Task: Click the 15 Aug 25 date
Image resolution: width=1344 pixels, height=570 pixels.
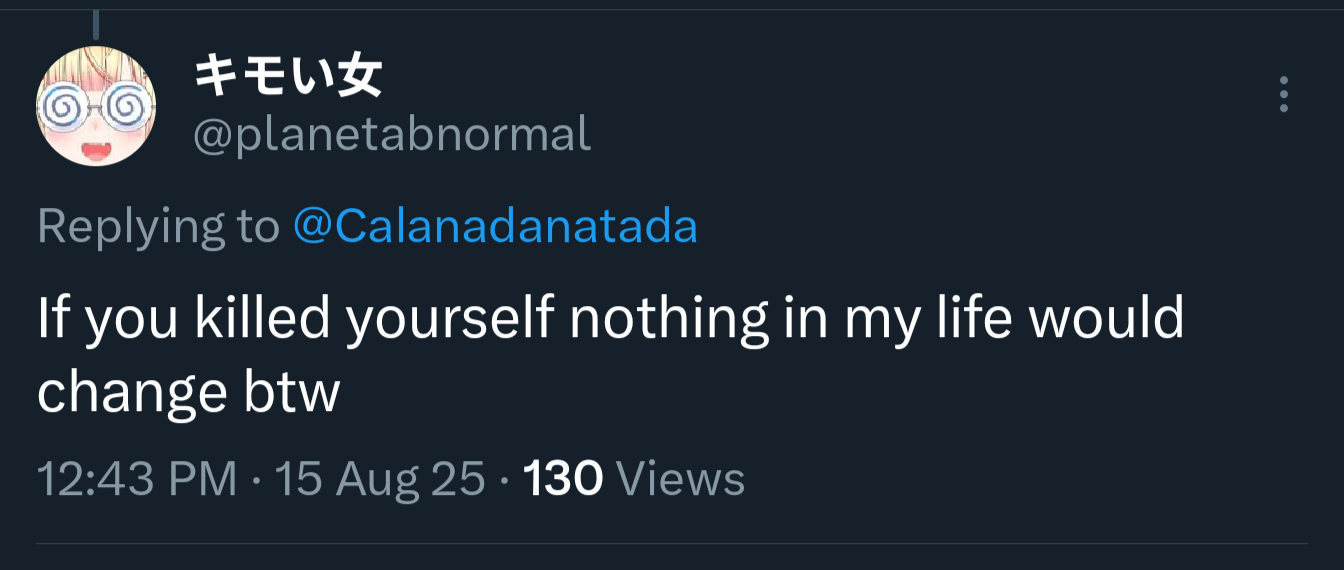Action: (x=380, y=479)
